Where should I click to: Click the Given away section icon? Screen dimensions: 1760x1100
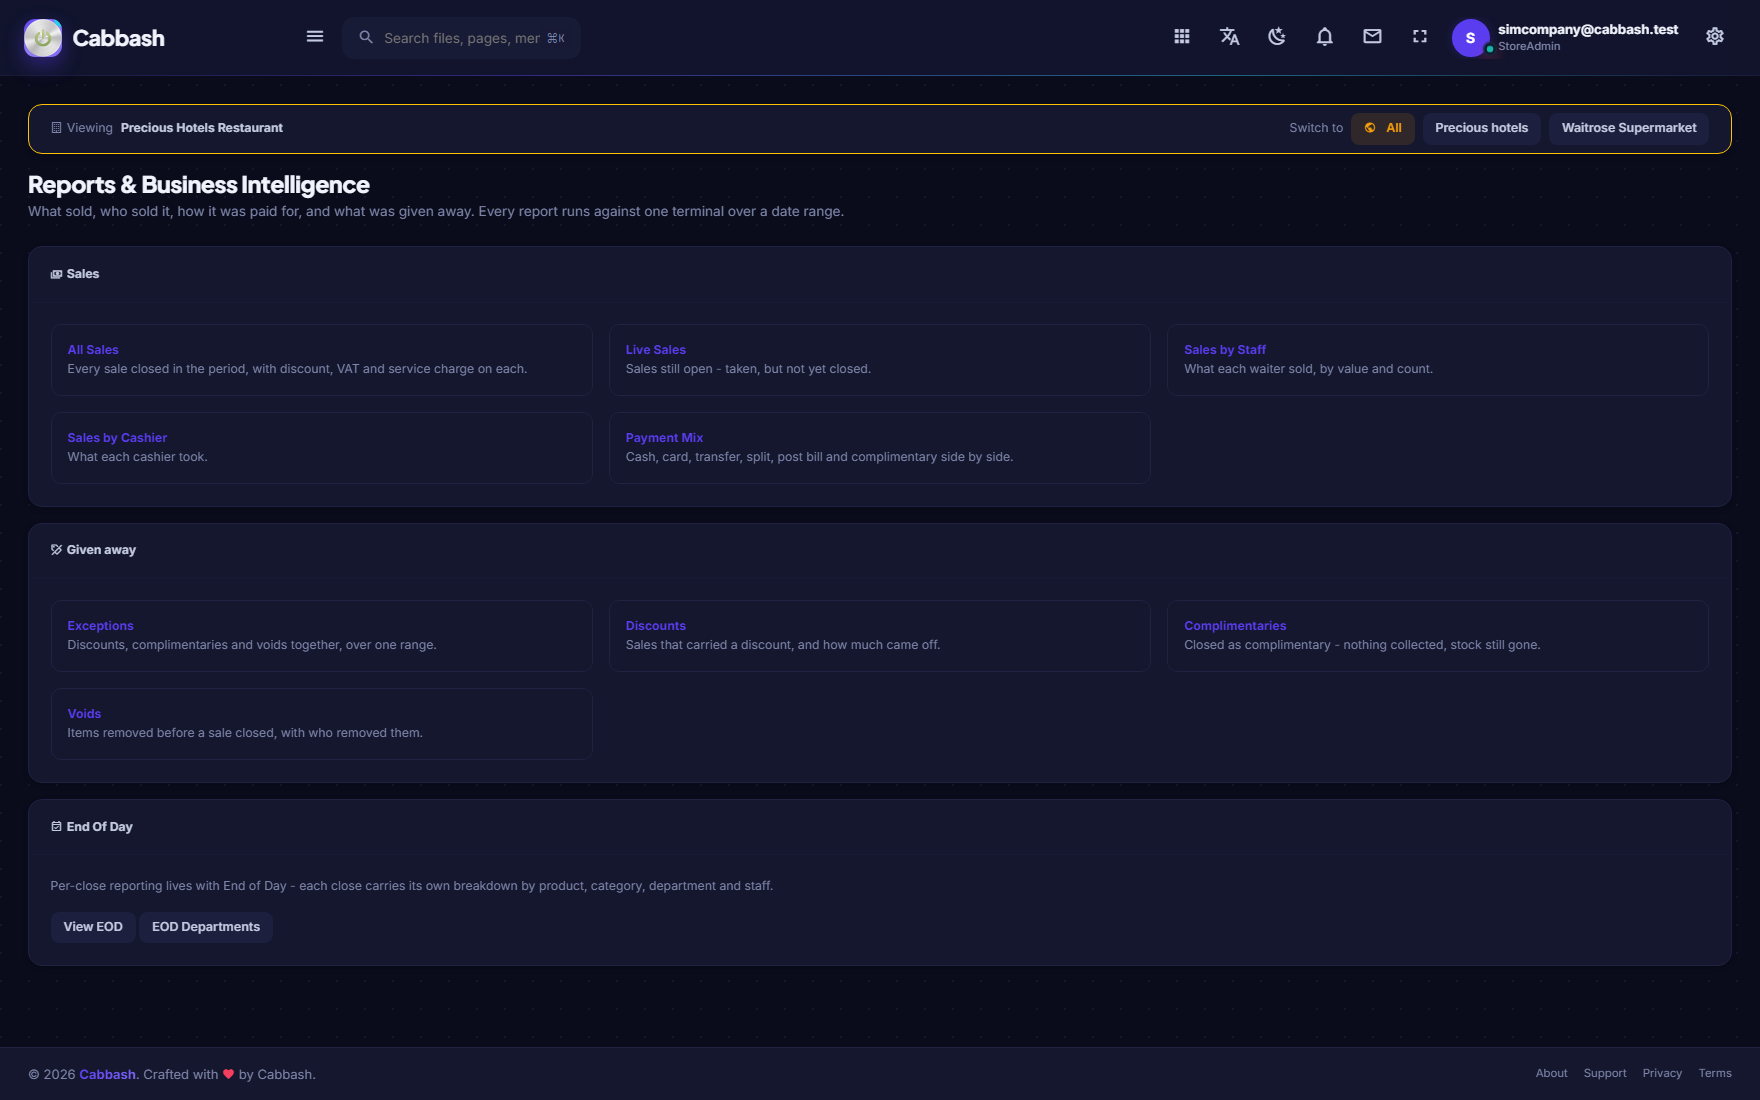(56, 550)
